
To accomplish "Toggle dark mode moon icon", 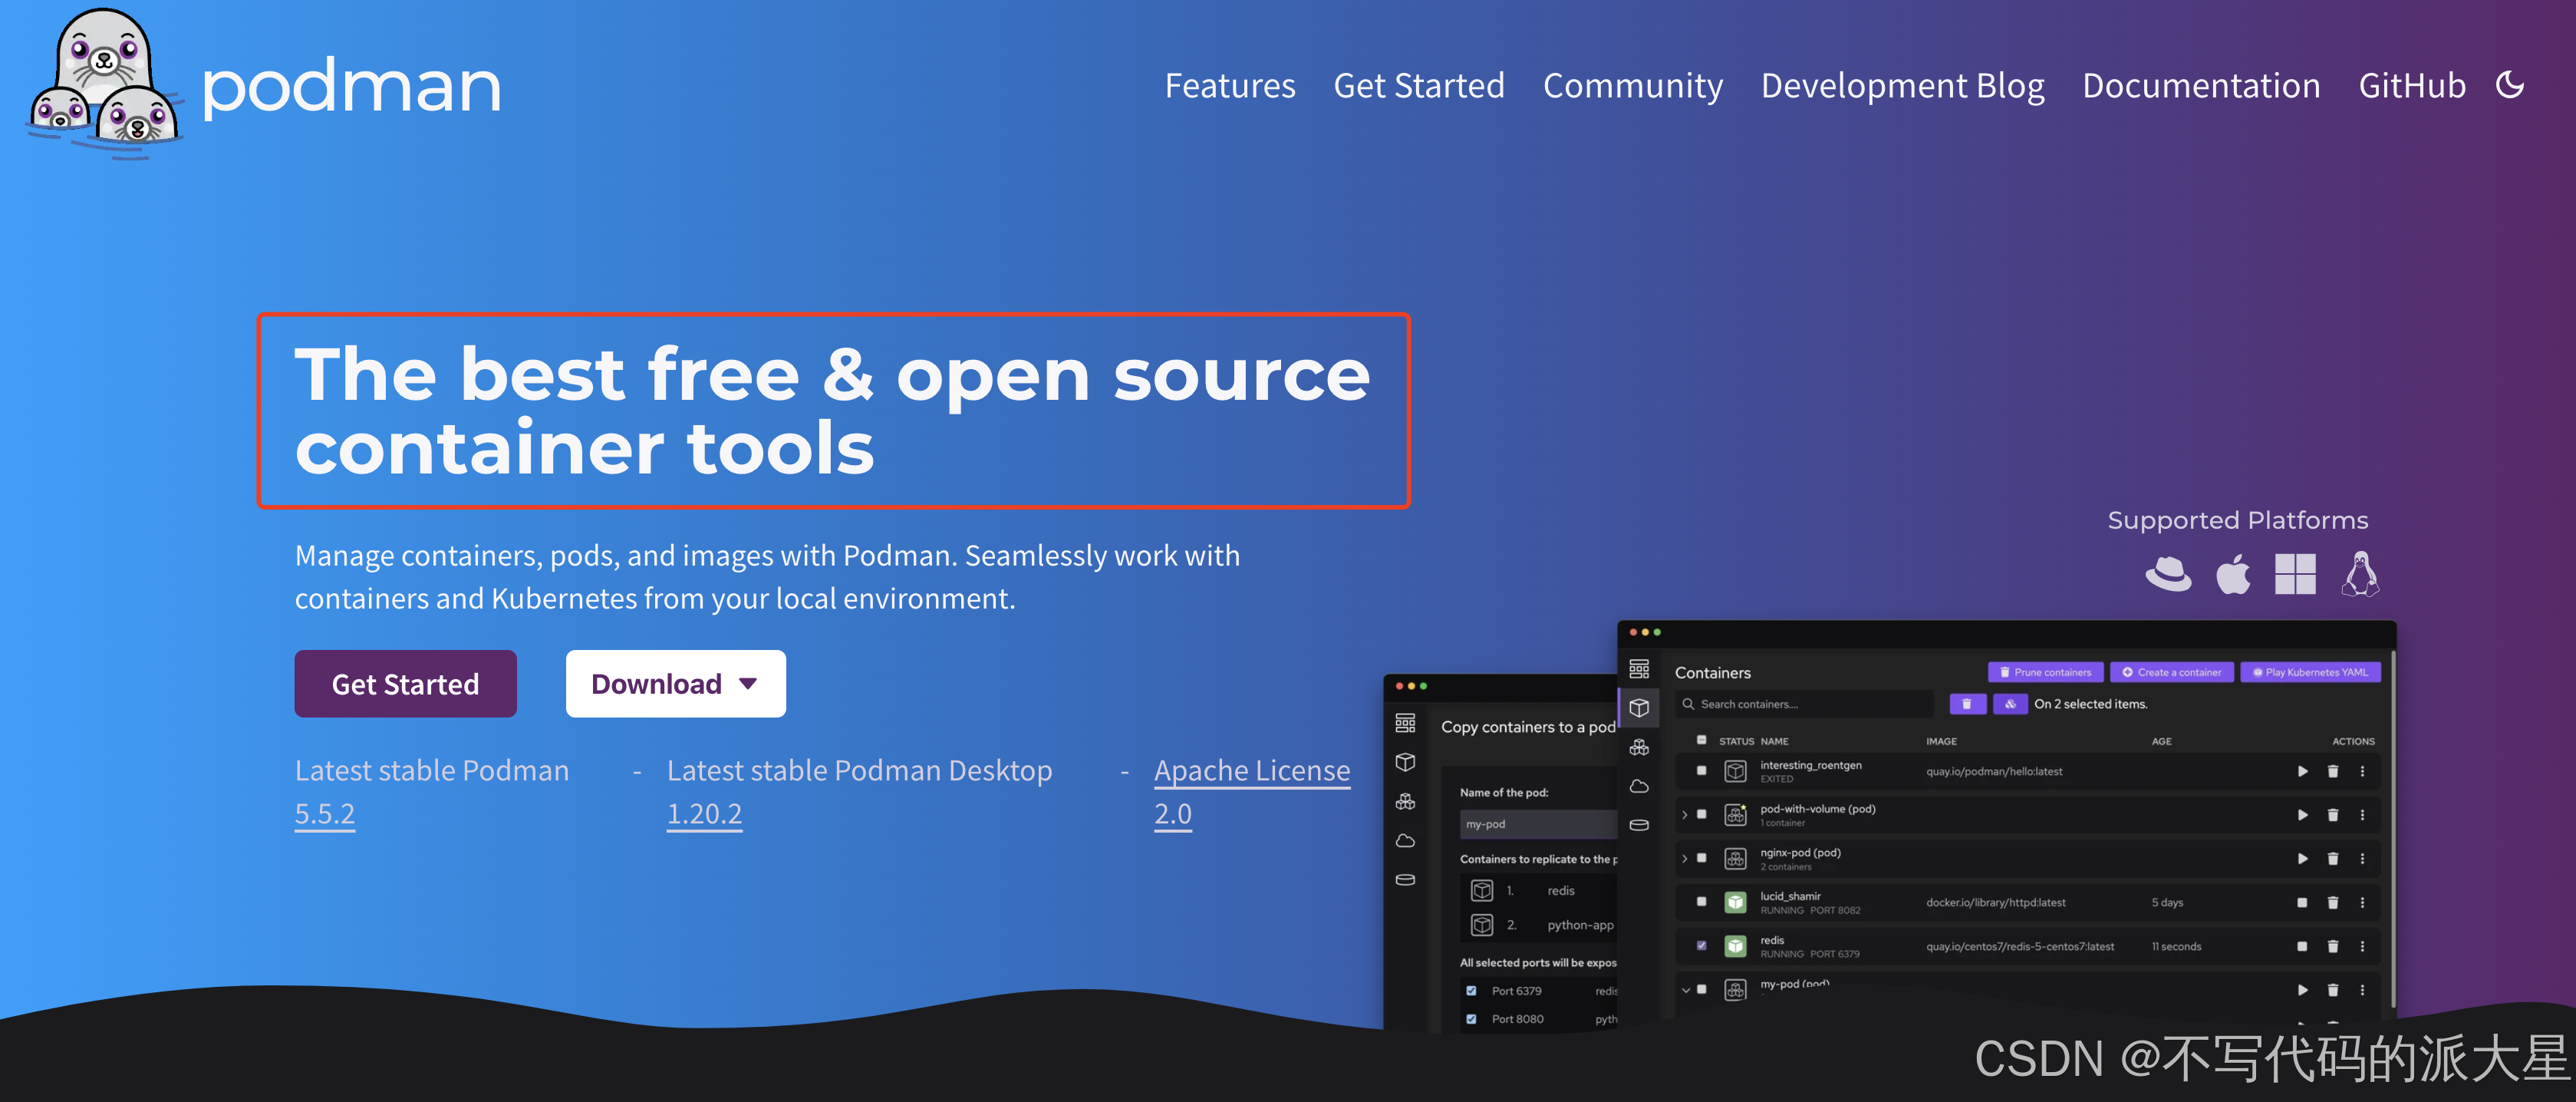I will 2510,85.
